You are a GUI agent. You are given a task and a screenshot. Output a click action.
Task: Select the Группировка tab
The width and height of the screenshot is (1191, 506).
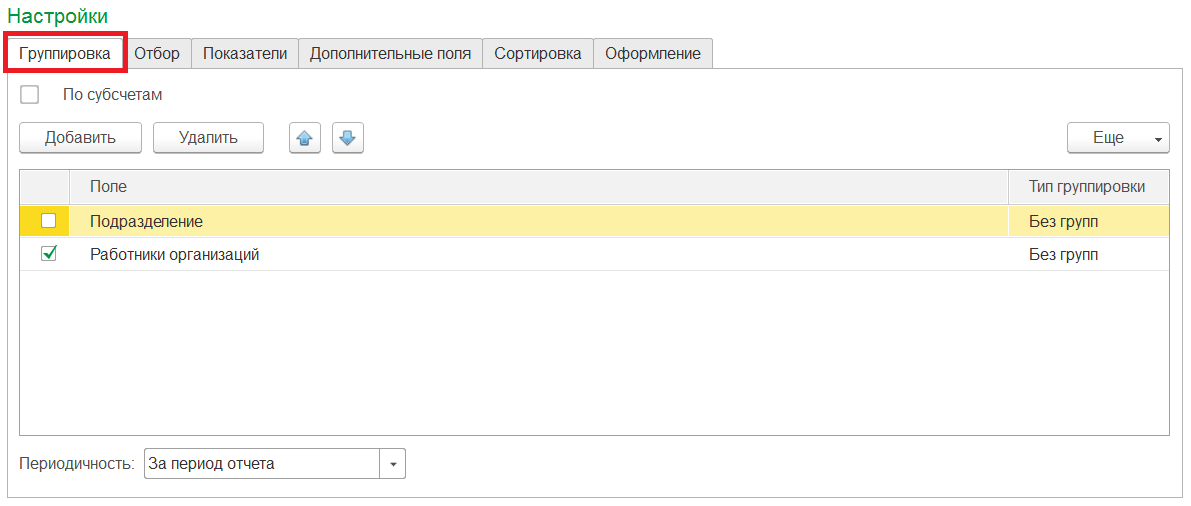[x=65, y=54]
